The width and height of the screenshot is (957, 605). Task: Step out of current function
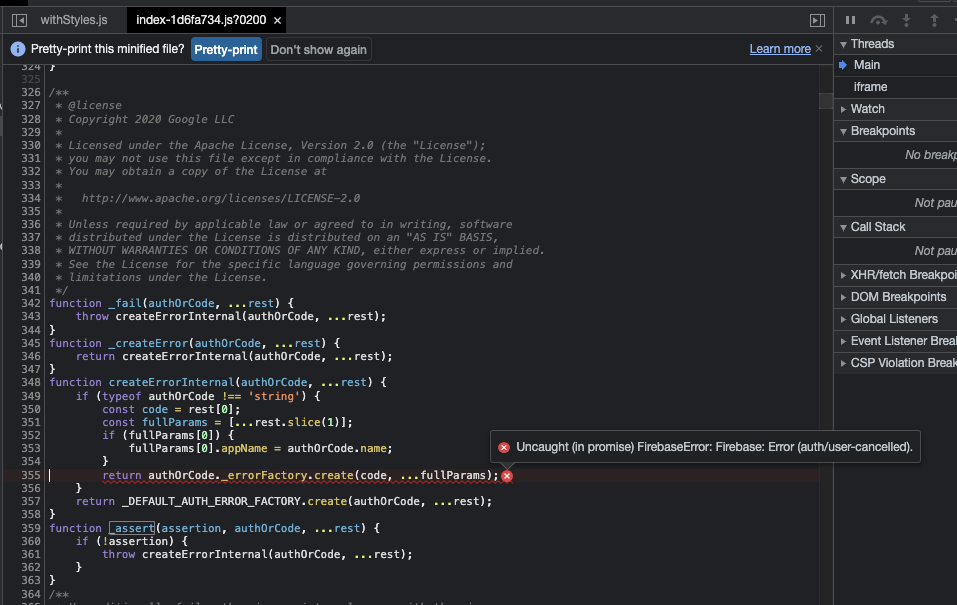[x=934, y=19]
